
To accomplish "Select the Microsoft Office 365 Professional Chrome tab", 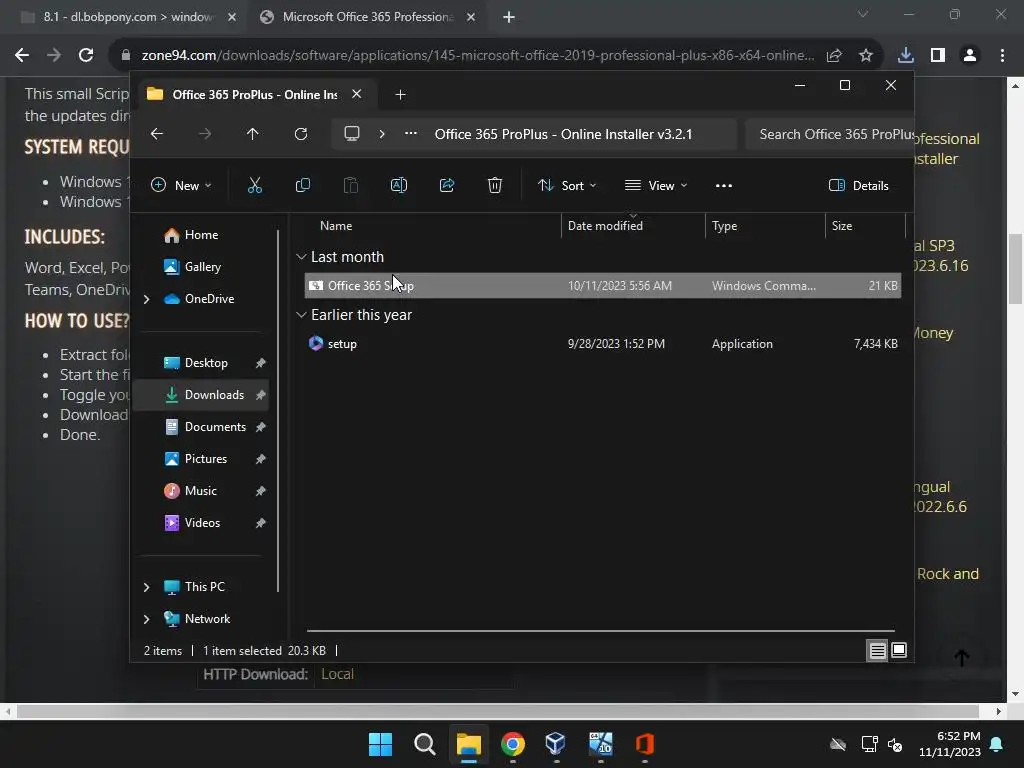I will click(368, 17).
